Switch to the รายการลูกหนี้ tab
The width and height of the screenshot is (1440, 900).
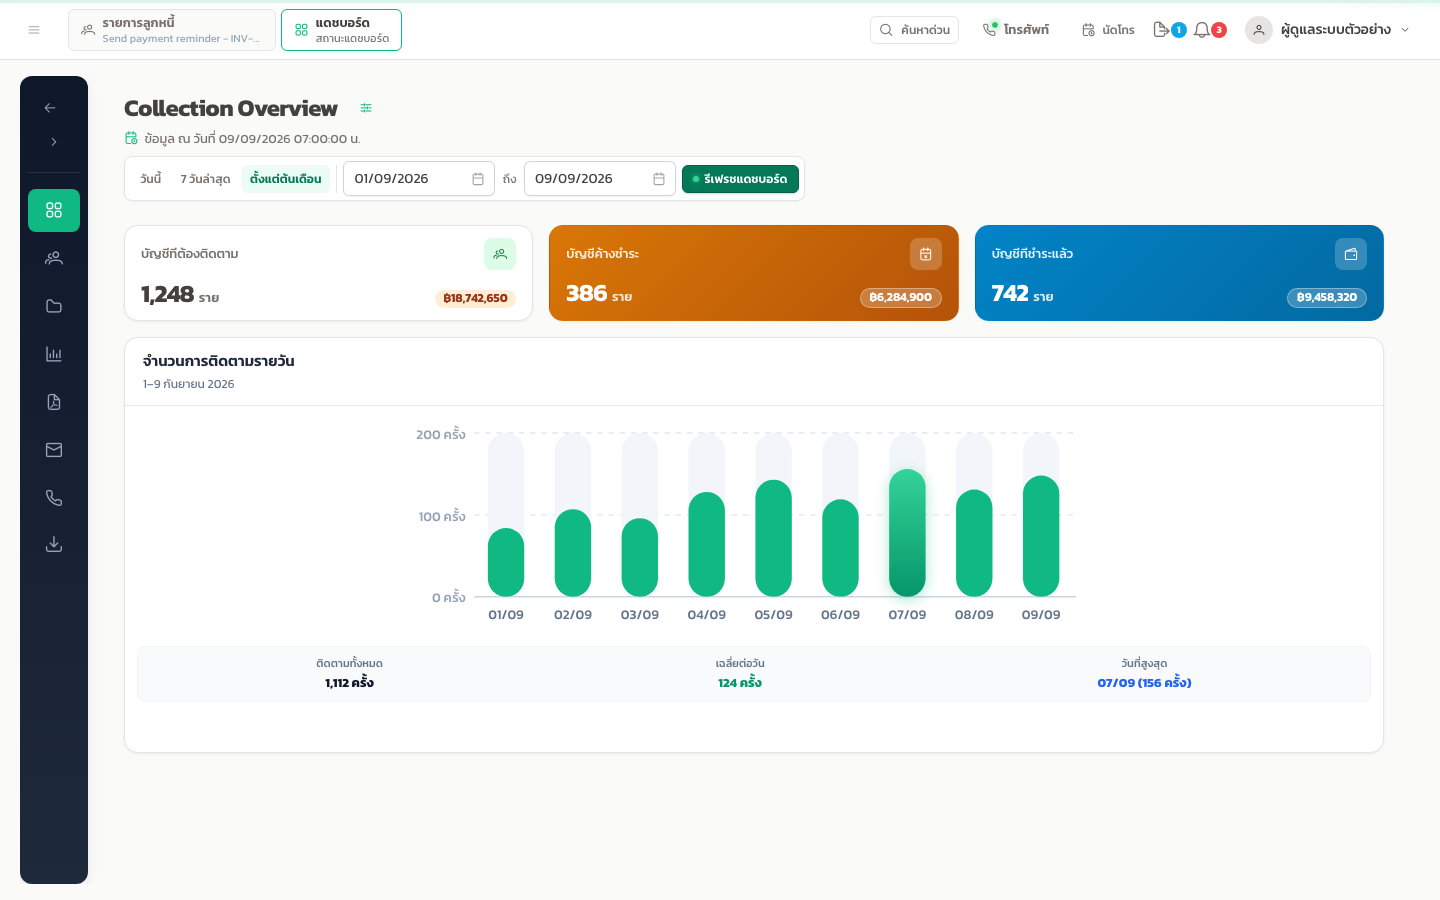point(172,30)
